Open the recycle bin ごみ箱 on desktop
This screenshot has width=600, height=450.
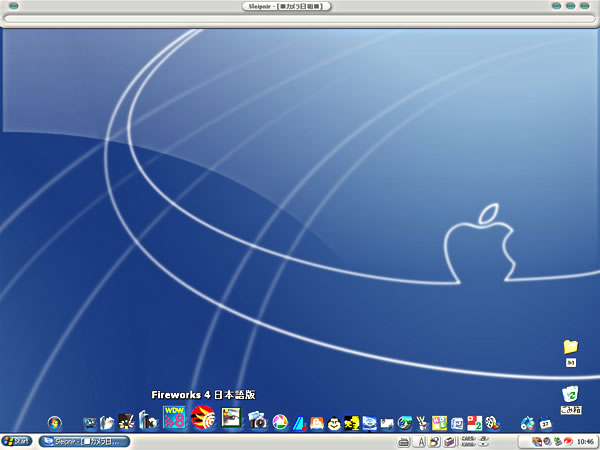571,394
